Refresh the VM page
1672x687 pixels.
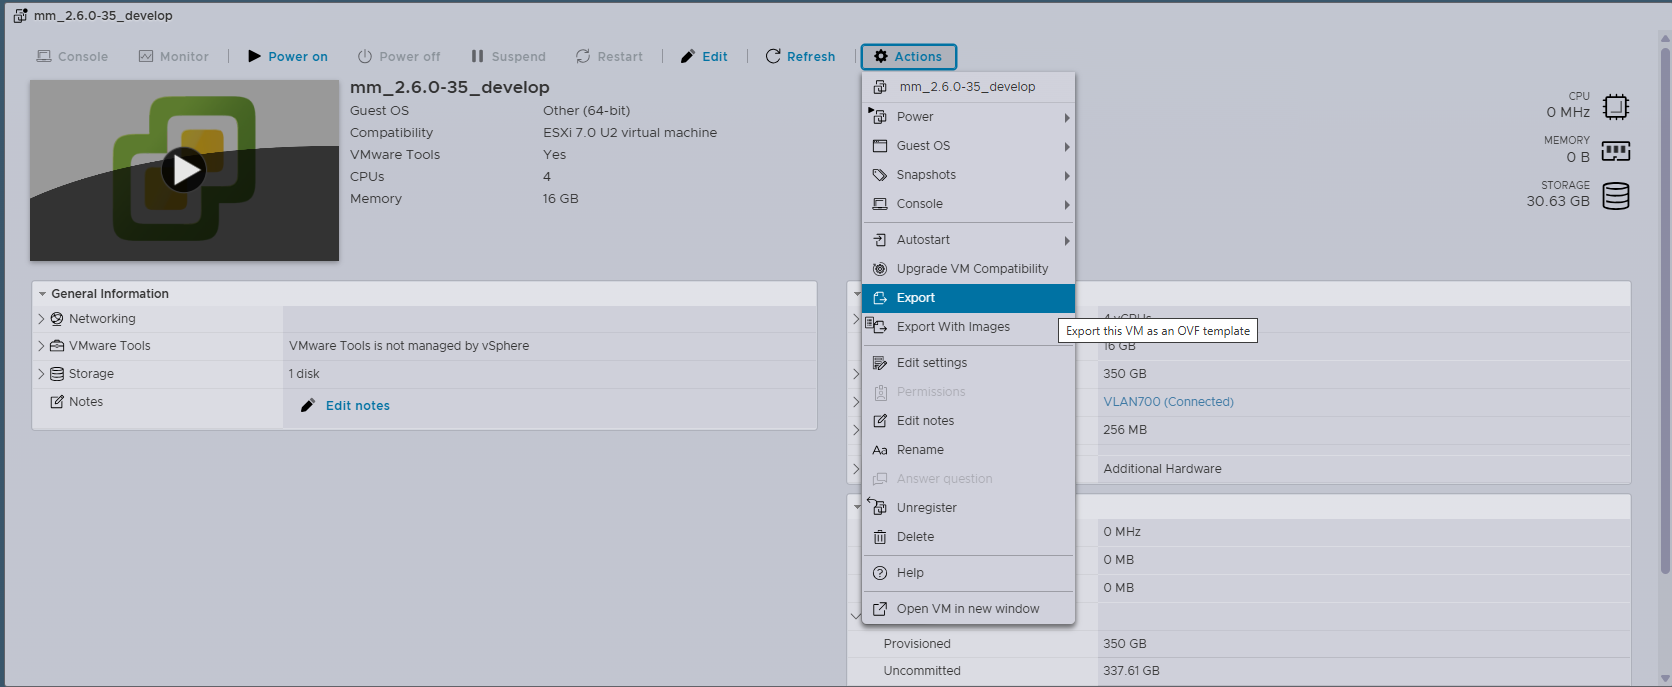tap(800, 57)
